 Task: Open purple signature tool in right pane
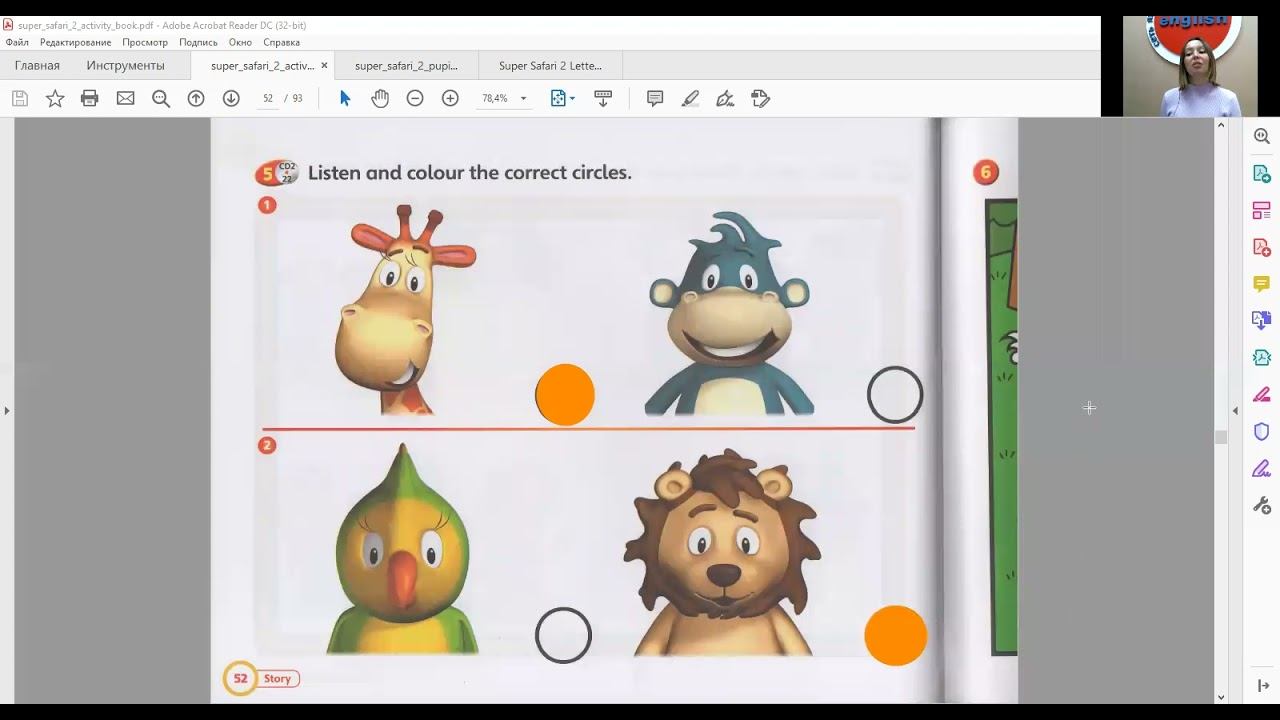tap(1262, 468)
